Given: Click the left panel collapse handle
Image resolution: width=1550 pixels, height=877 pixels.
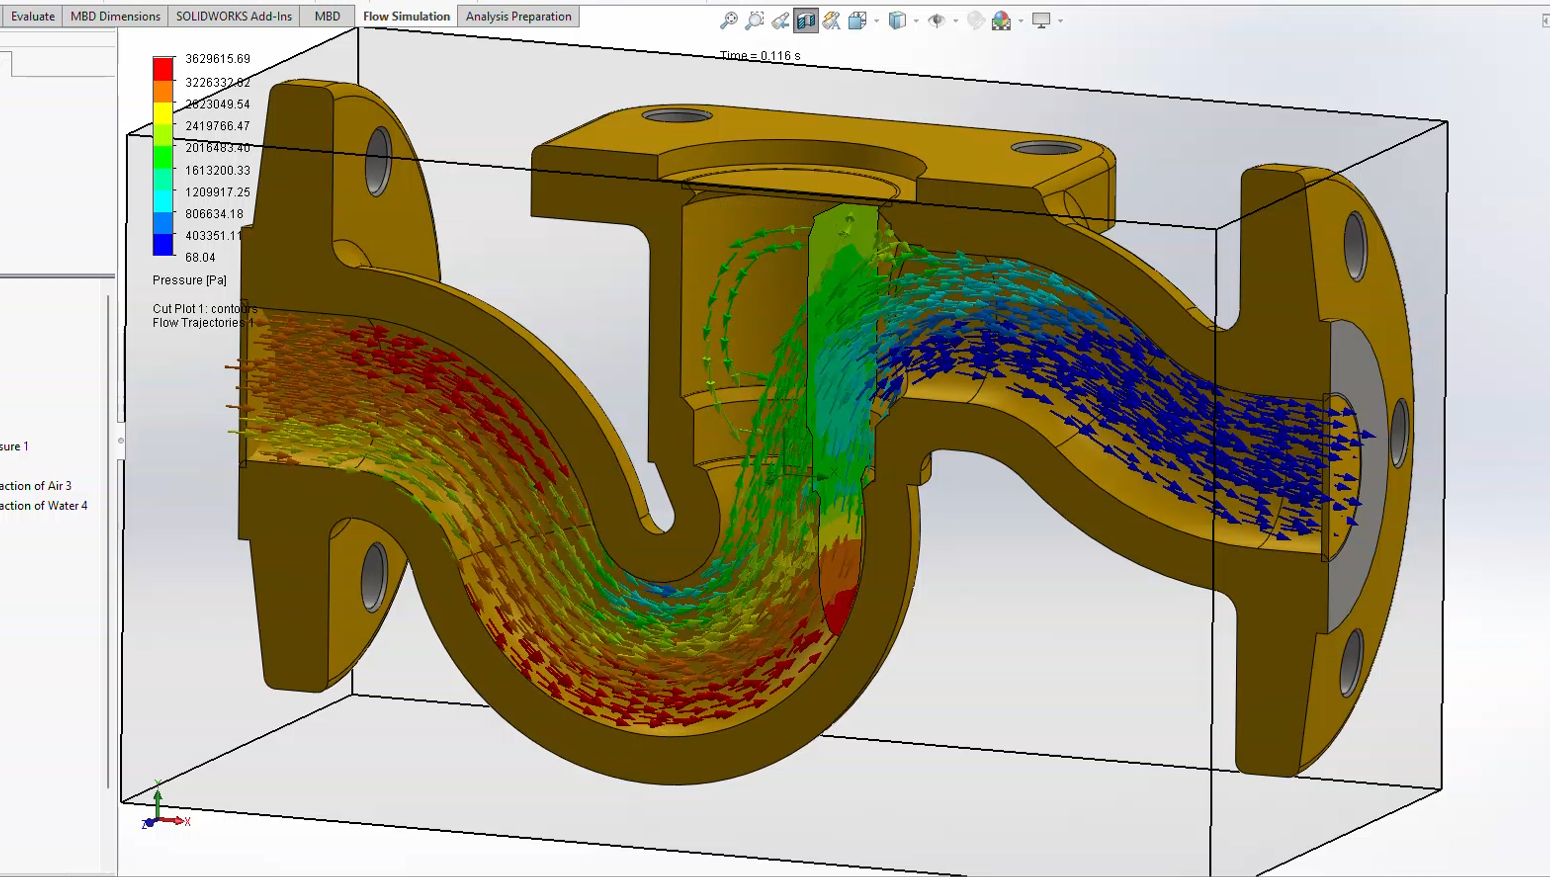Looking at the screenshot, I should point(121,440).
